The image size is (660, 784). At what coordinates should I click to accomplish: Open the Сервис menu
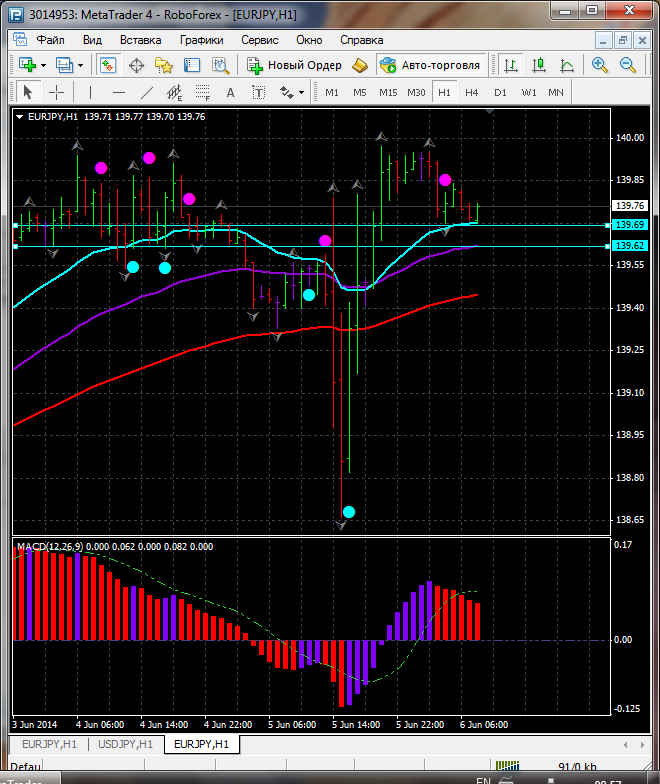tap(259, 40)
